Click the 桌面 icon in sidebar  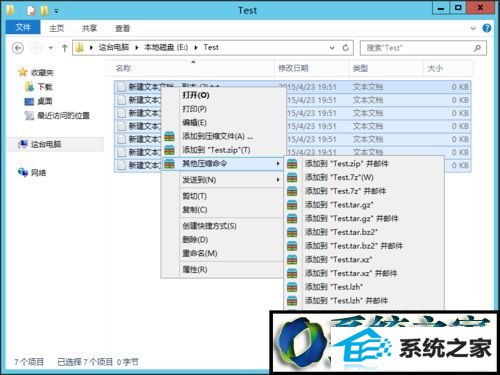coord(29,101)
